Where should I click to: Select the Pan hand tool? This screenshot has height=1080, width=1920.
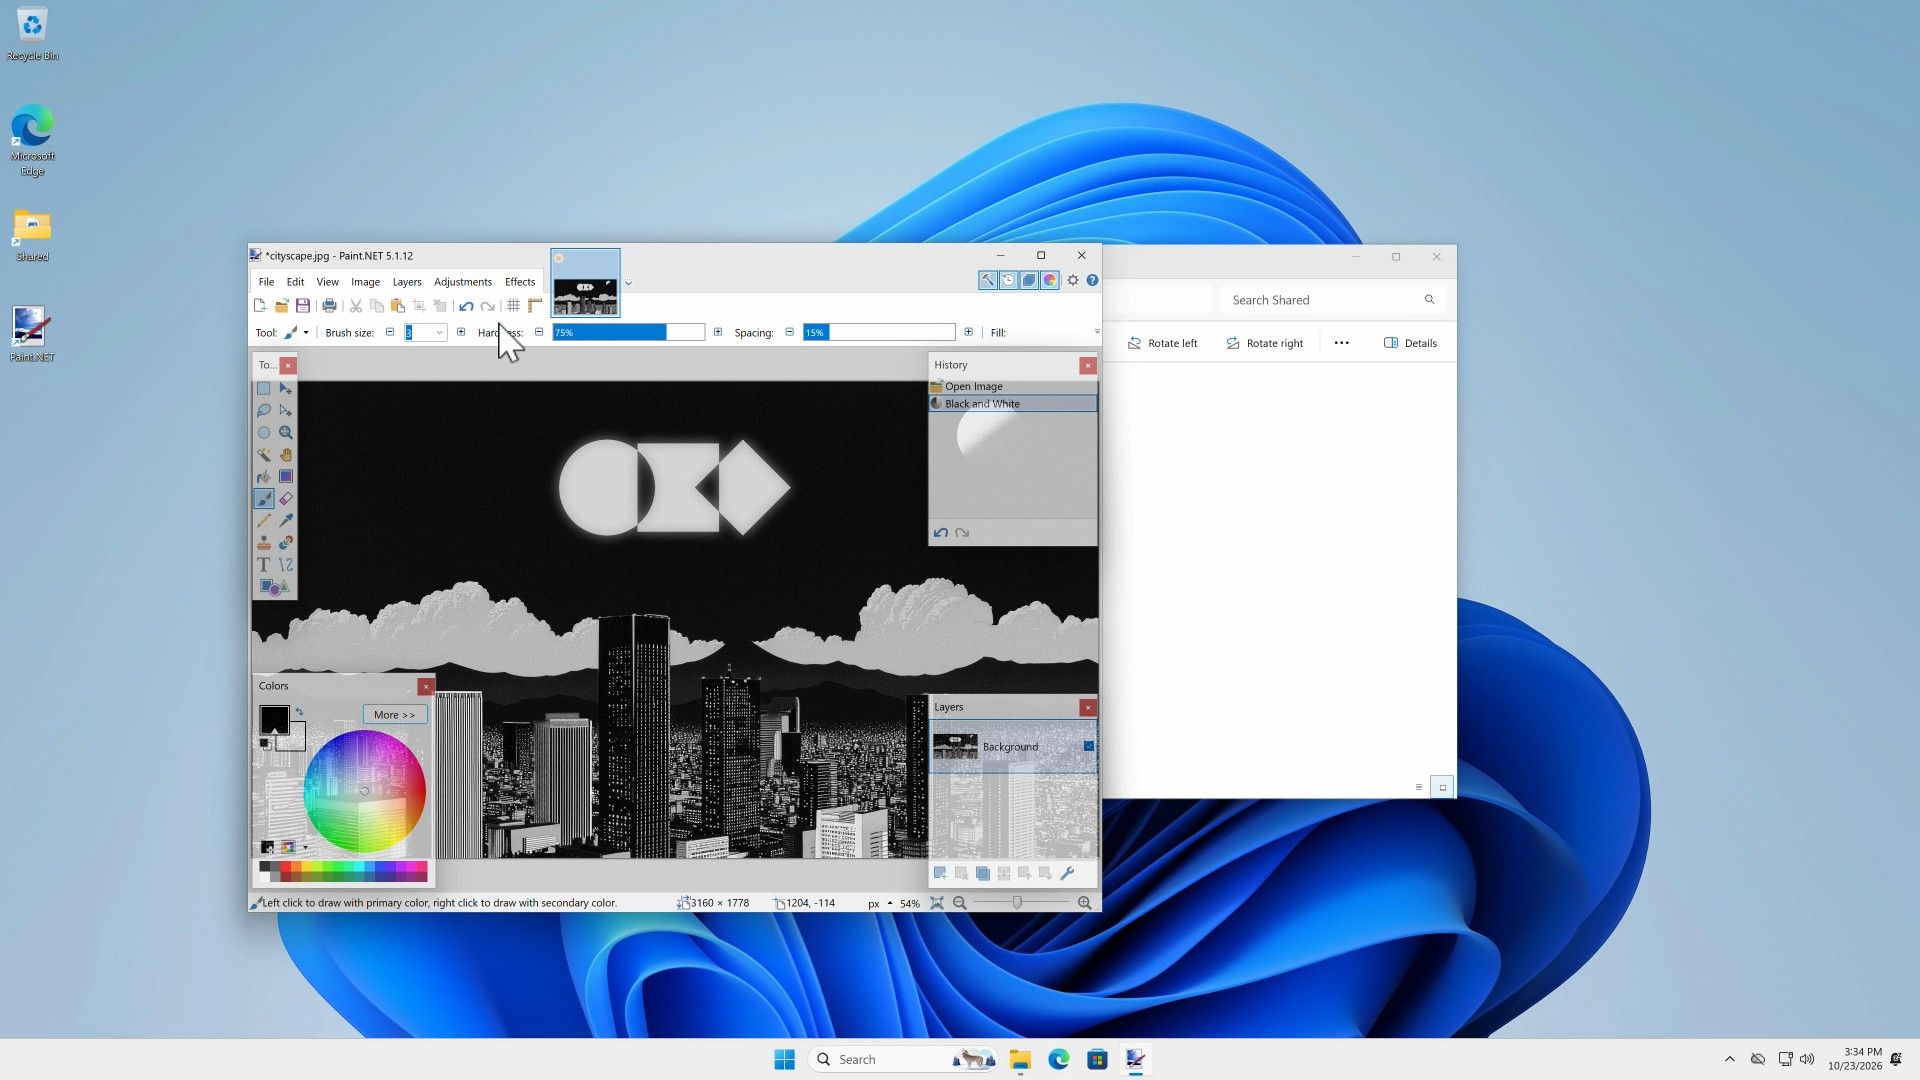286,454
